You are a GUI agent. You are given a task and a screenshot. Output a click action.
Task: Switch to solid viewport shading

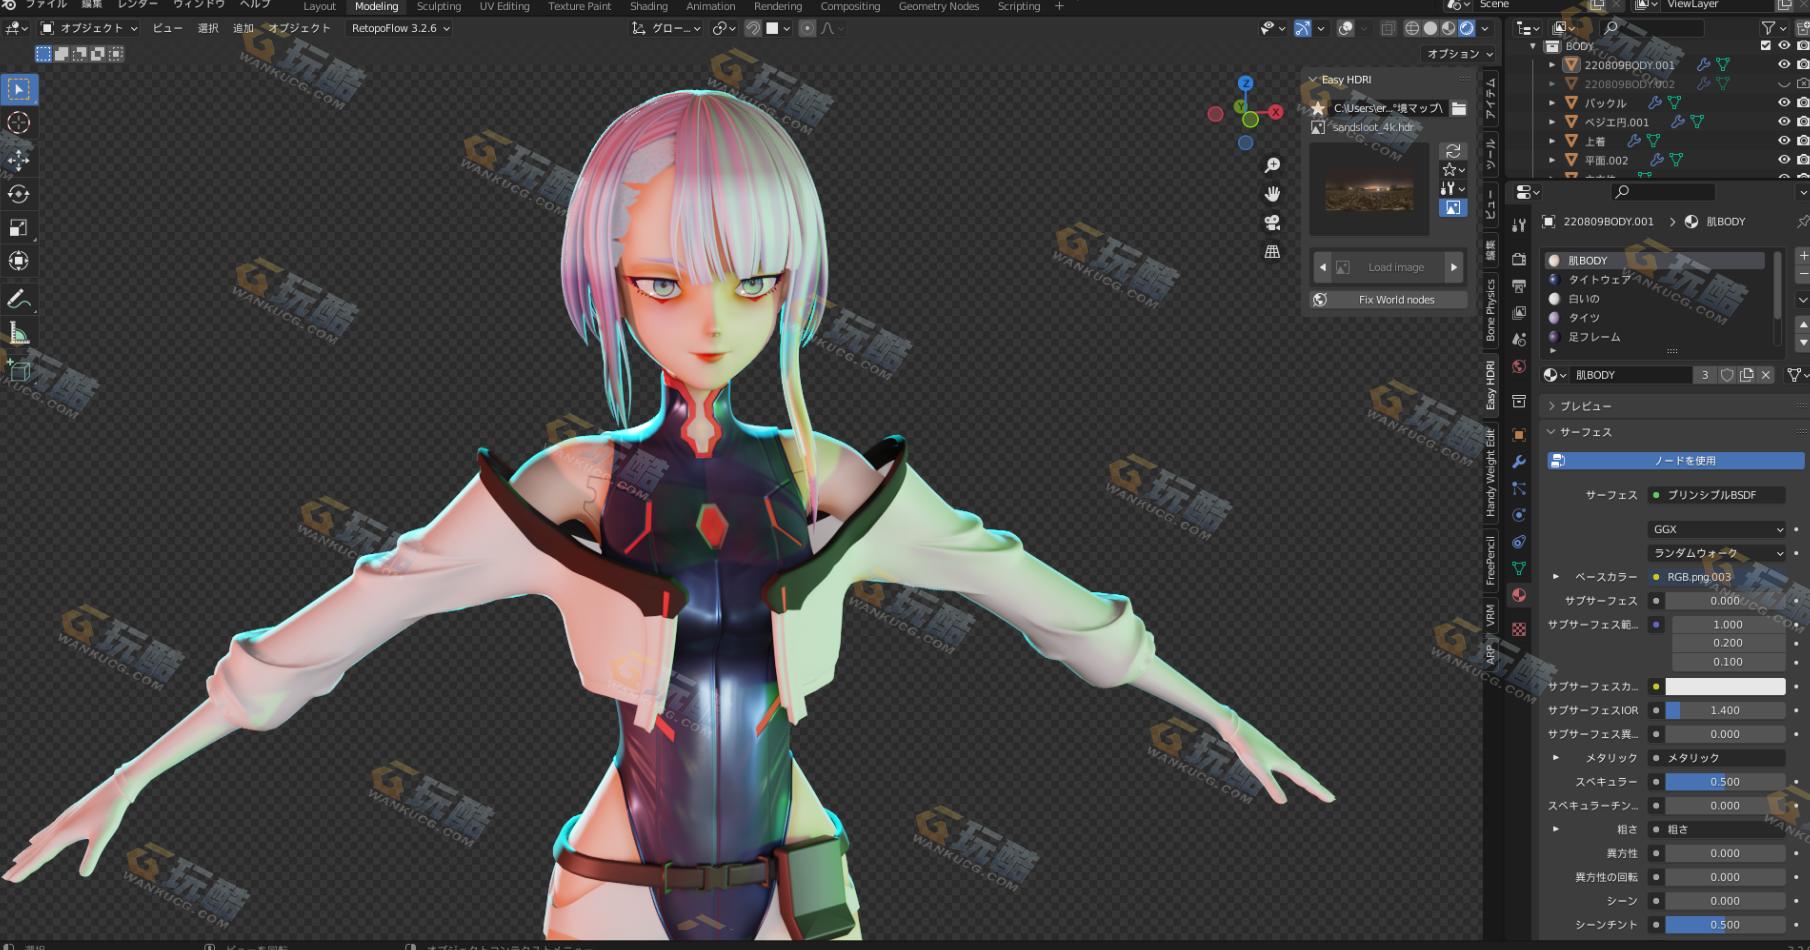pos(1430,28)
